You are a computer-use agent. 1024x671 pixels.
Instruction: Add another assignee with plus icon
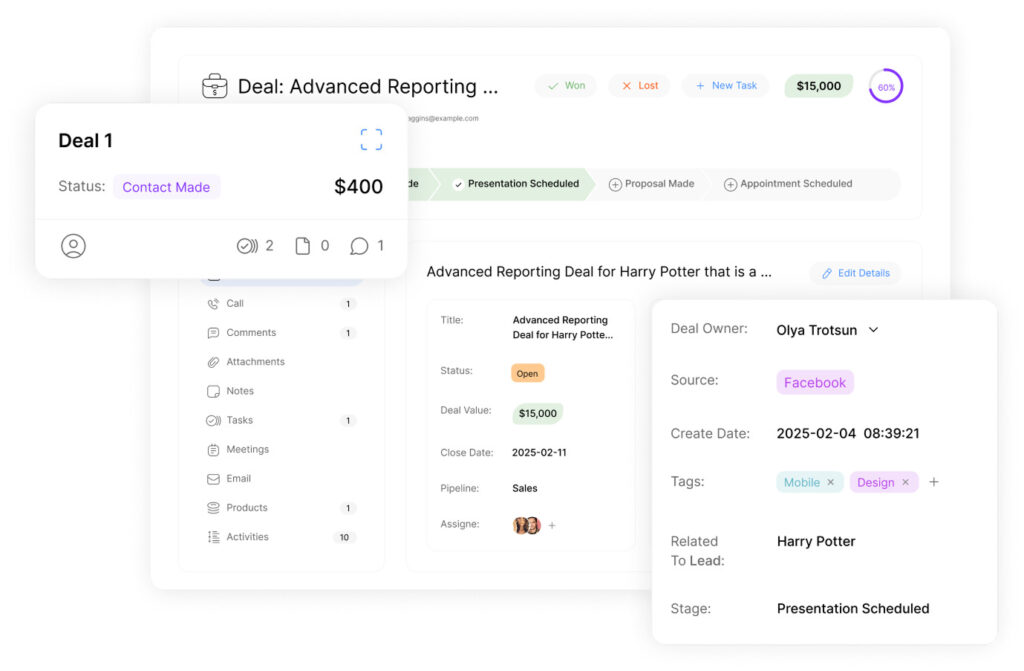pyautogui.click(x=552, y=525)
